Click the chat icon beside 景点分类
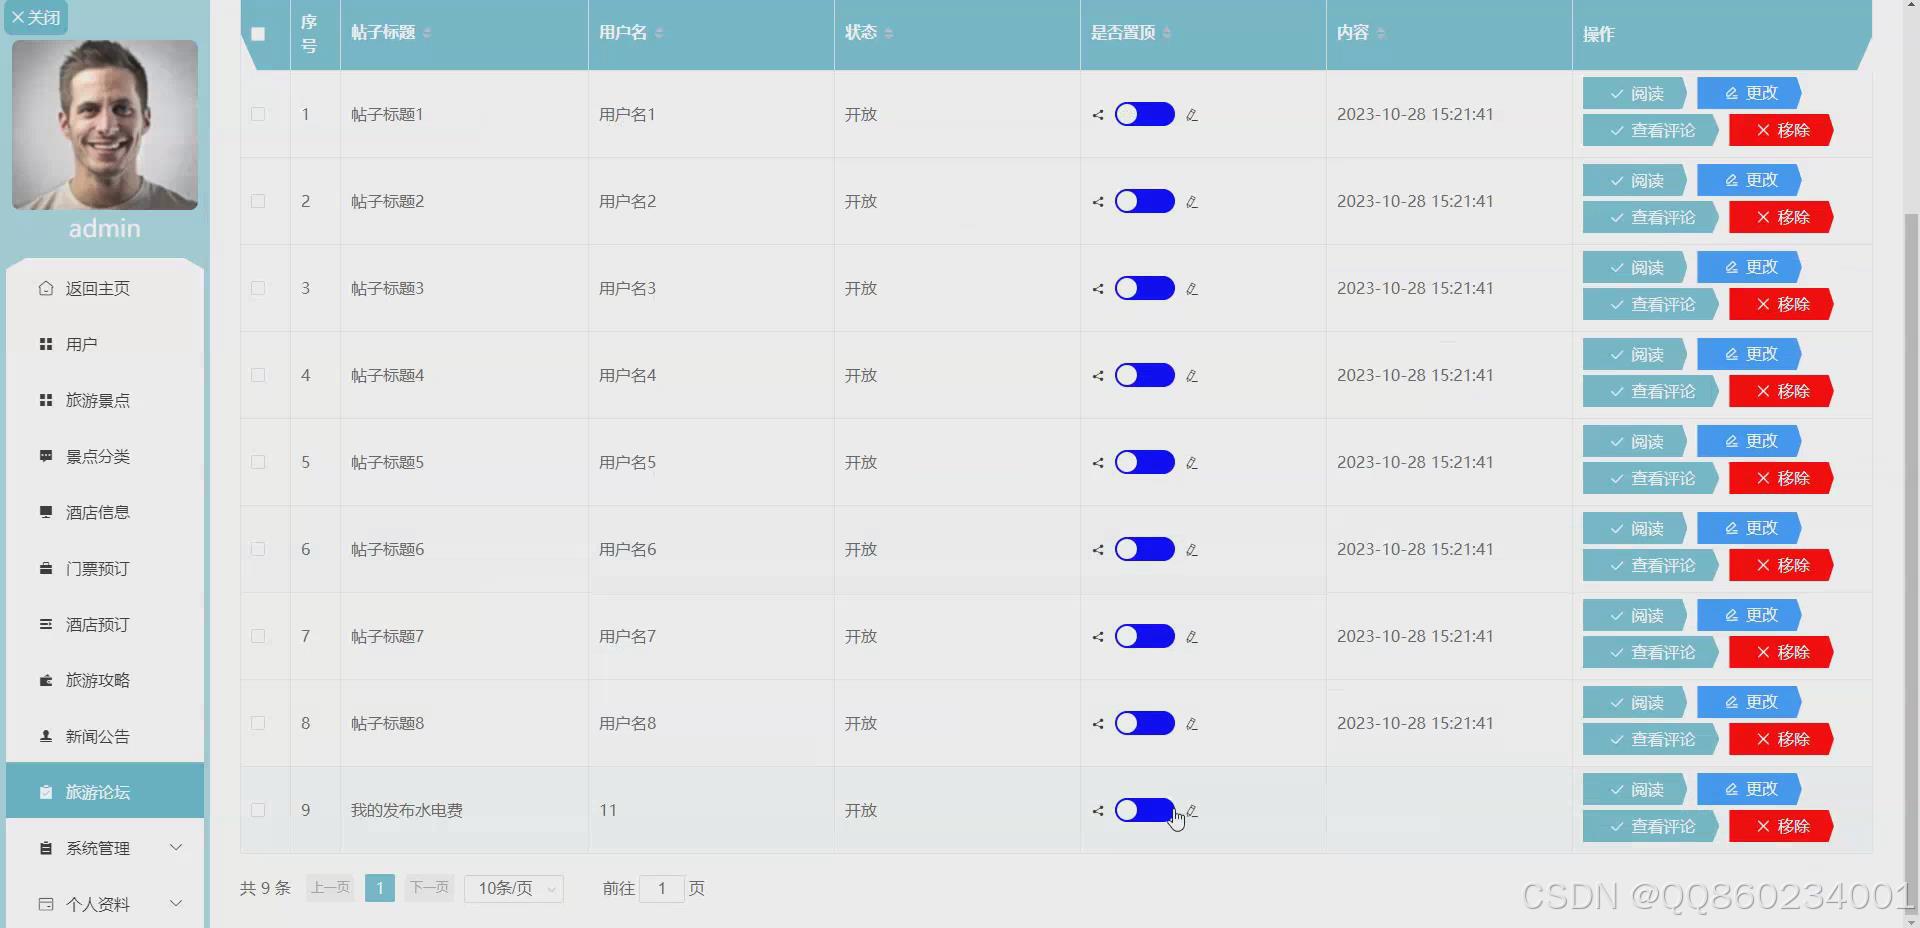The image size is (1920, 928). pos(46,456)
